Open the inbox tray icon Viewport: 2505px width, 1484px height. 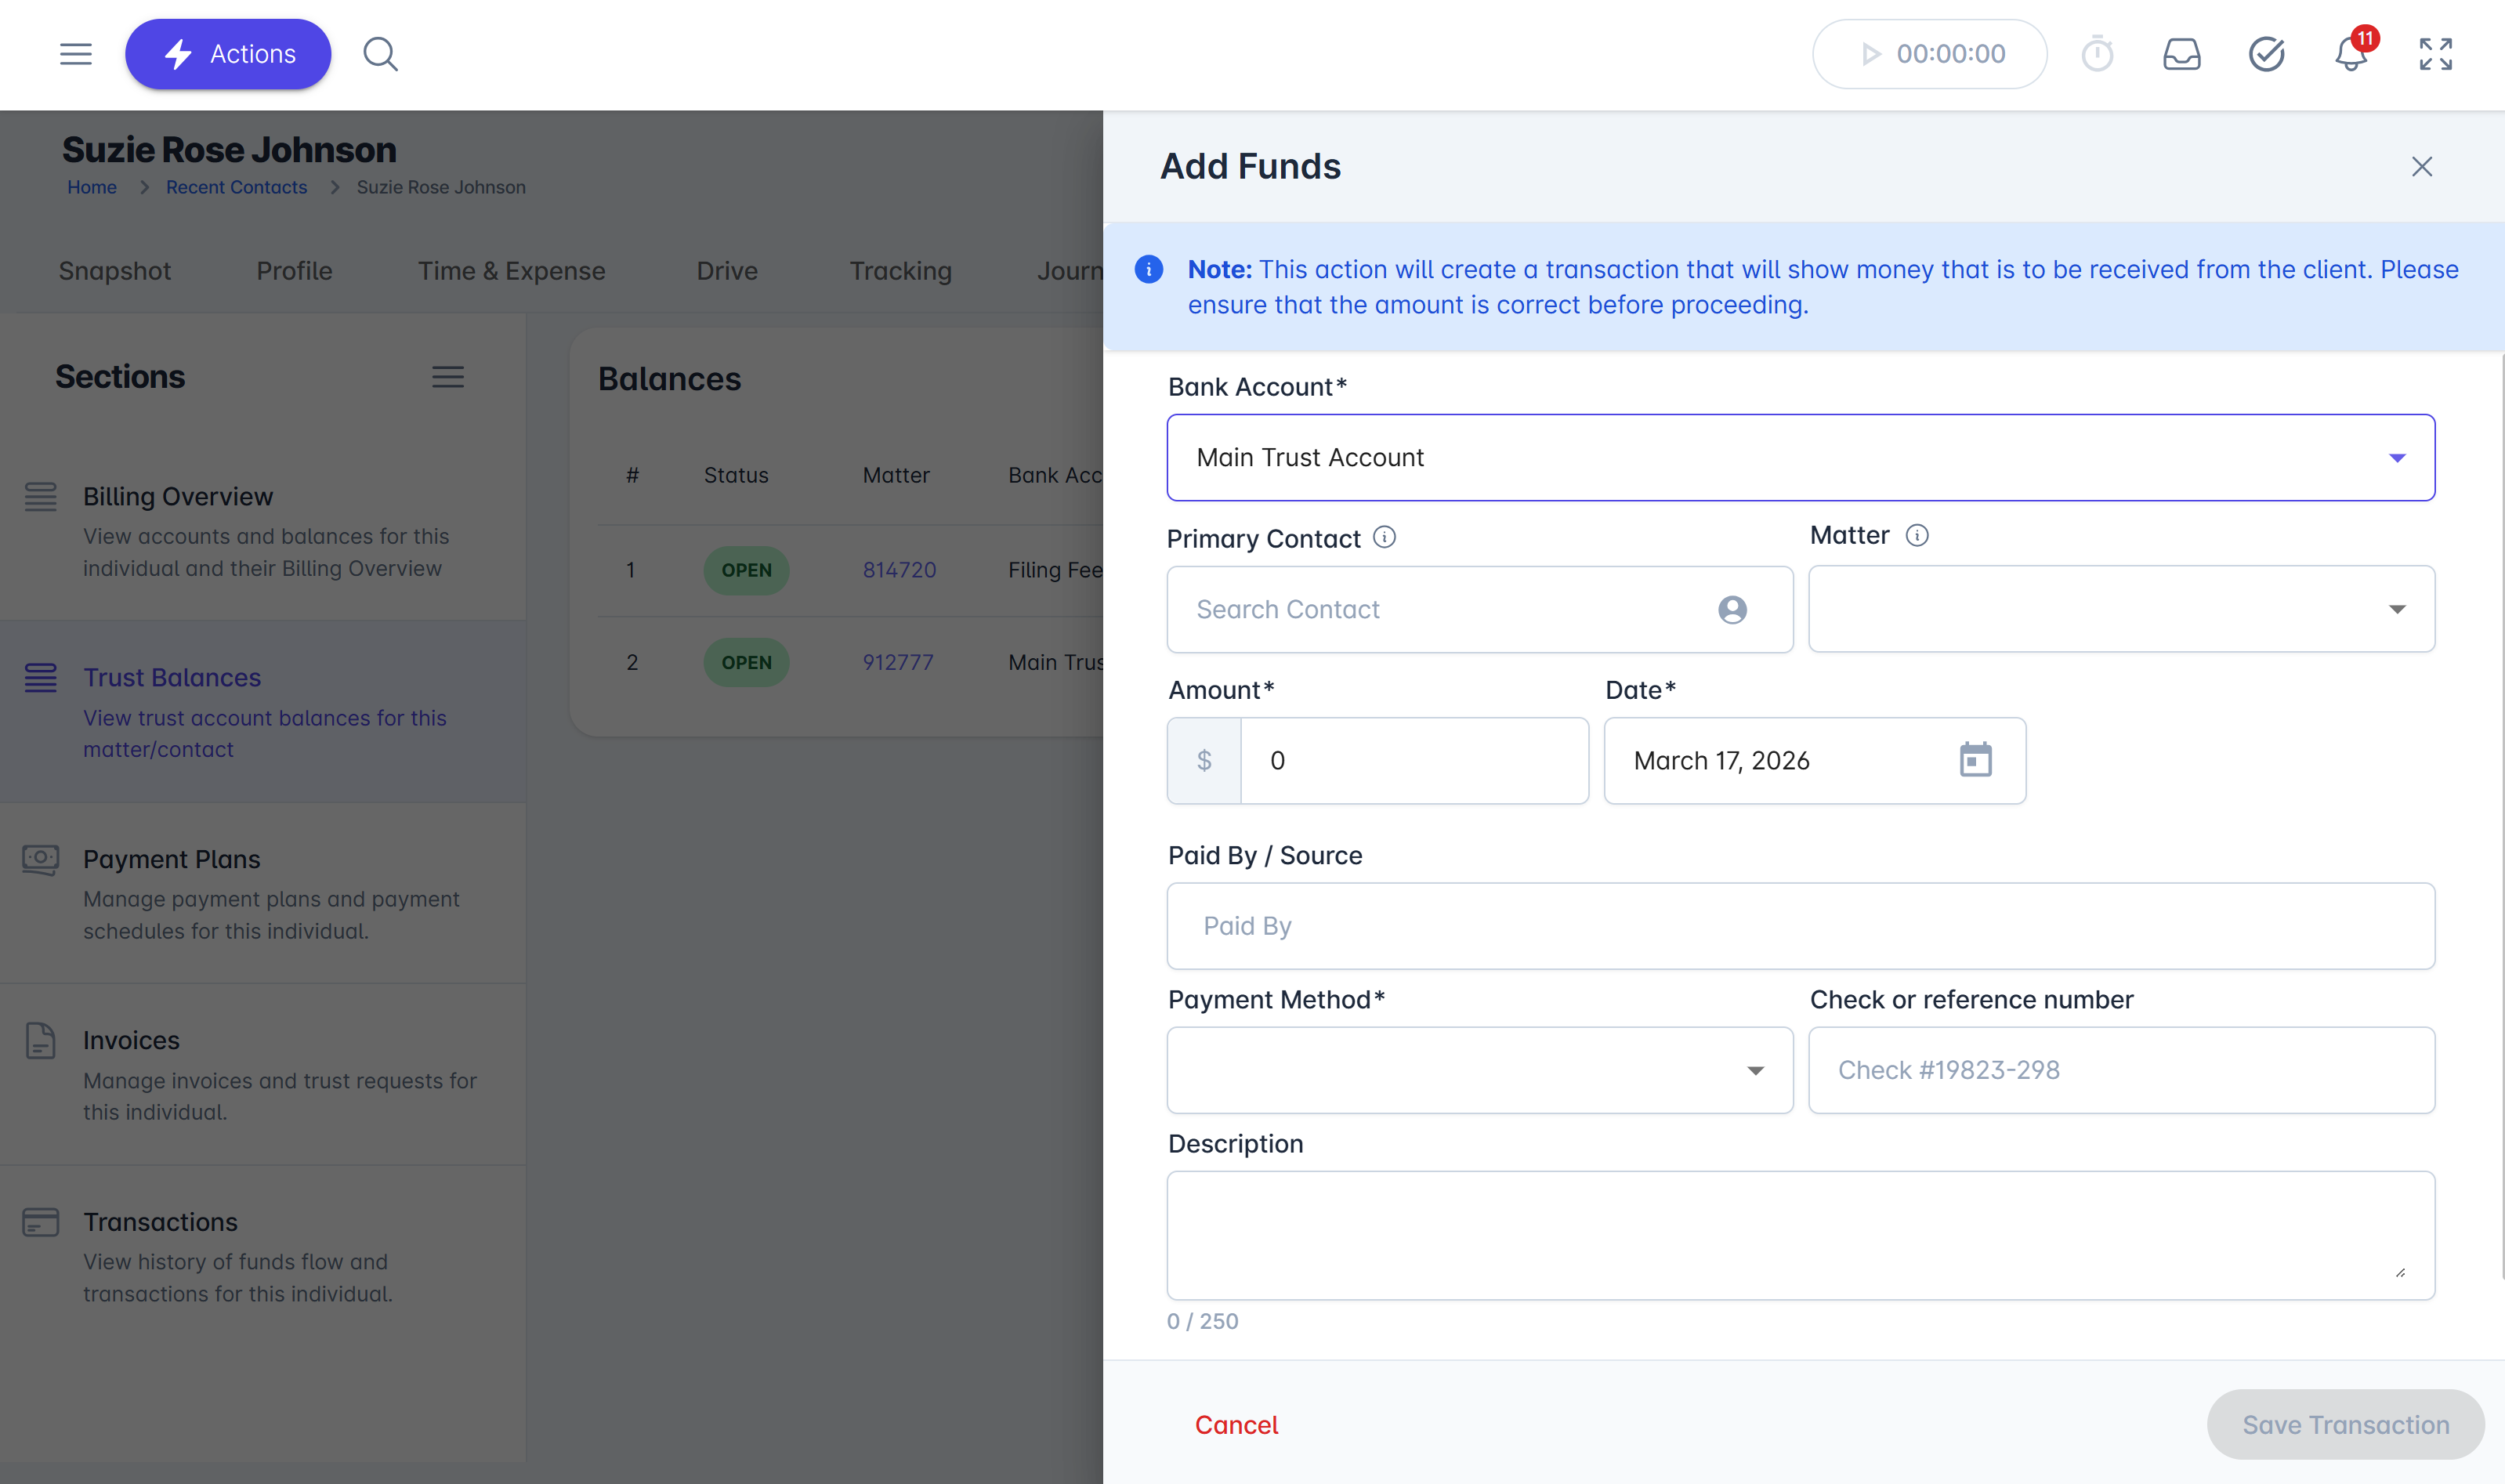pos(2181,54)
